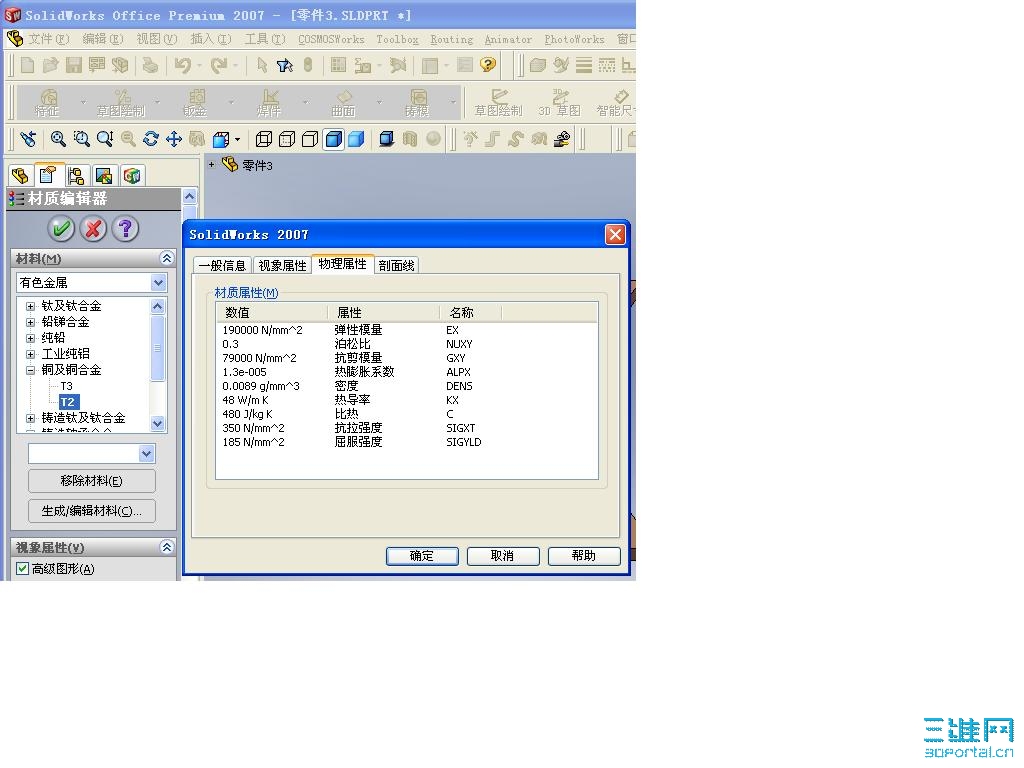The height and width of the screenshot is (768, 1024).
Task: Close the SolidWorks 2007 dialog
Action: [x=615, y=234]
